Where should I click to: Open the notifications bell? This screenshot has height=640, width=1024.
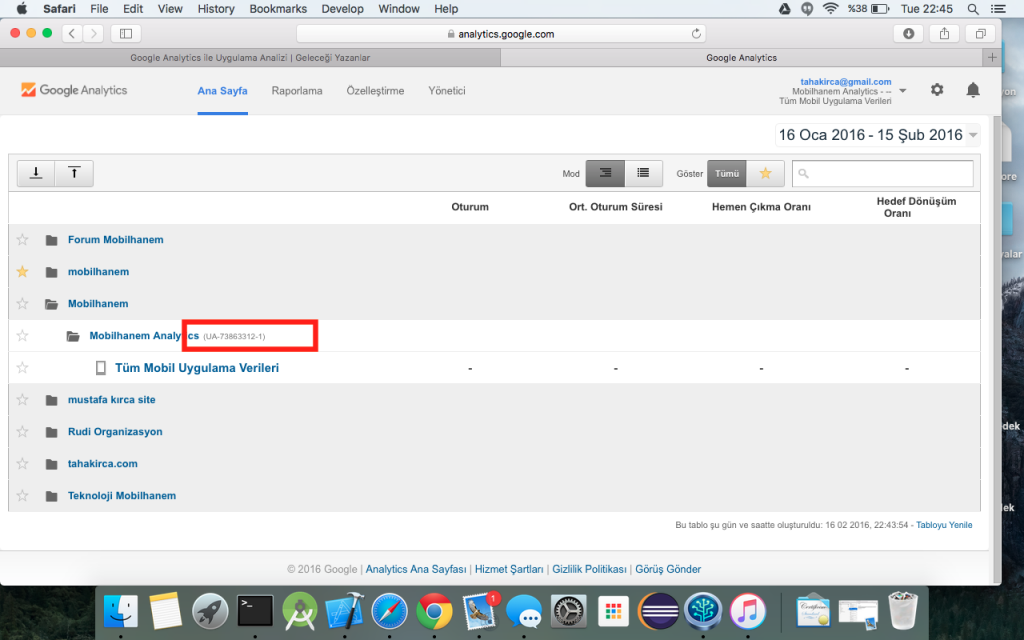973,90
